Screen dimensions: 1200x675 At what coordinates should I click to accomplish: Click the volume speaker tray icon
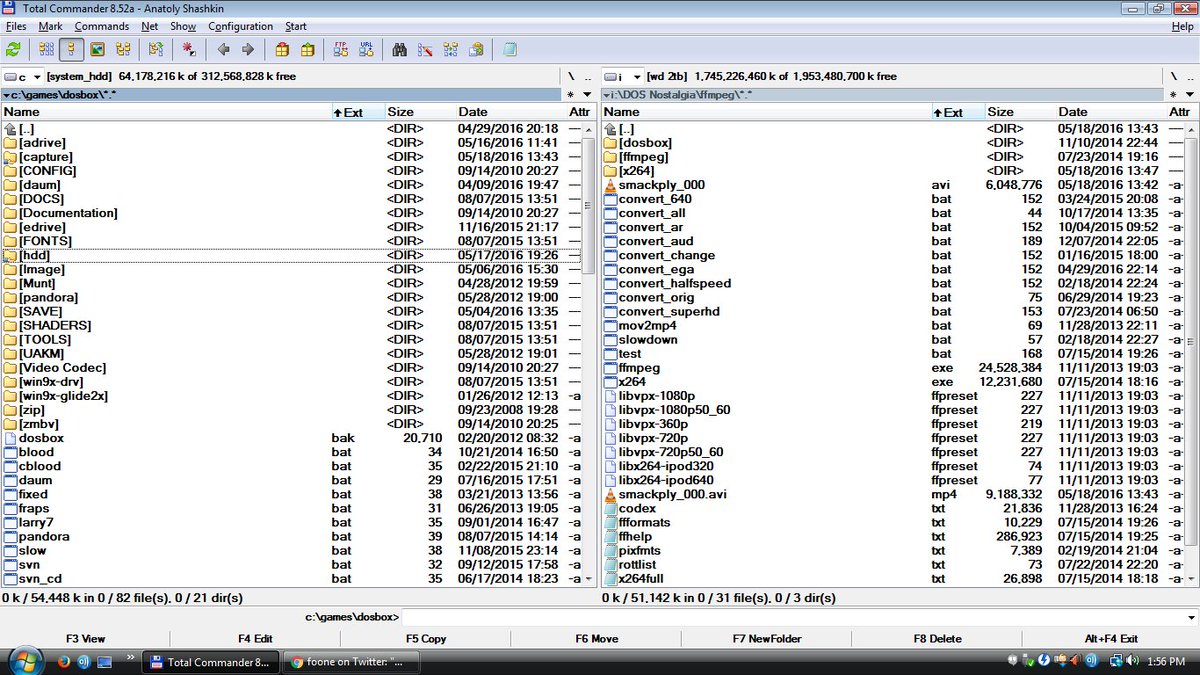[x=1134, y=661]
